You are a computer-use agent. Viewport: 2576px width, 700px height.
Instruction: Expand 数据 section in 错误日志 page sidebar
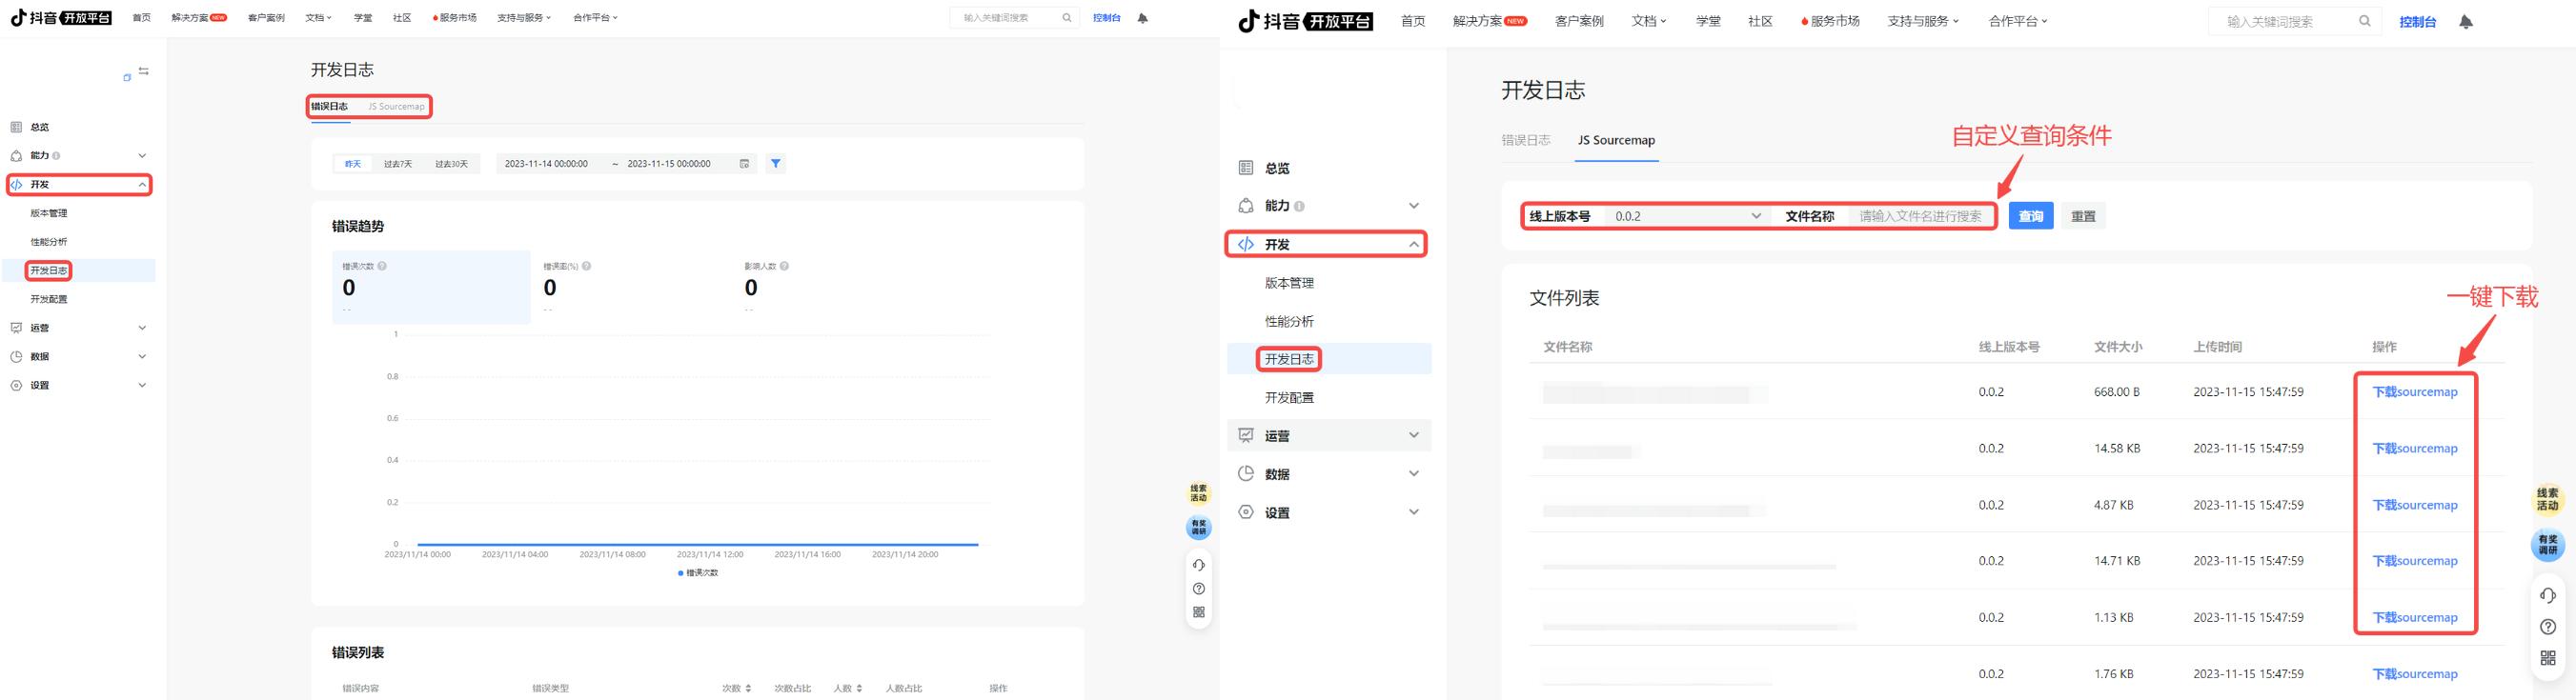pos(79,357)
